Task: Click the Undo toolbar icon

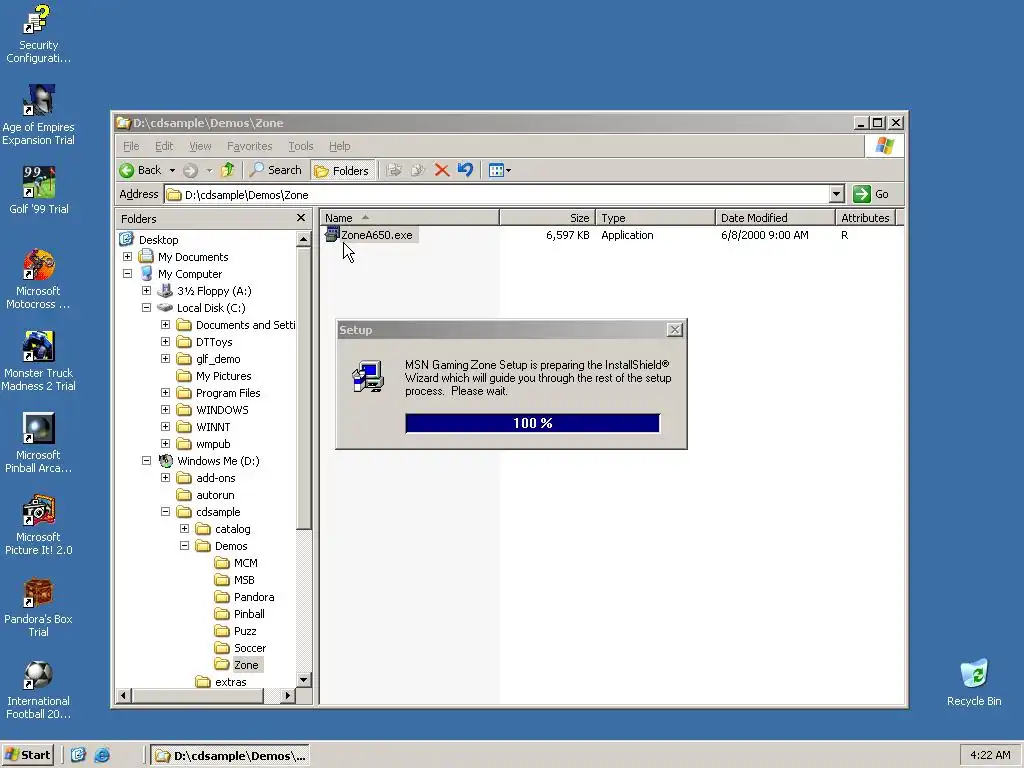Action: click(x=466, y=170)
